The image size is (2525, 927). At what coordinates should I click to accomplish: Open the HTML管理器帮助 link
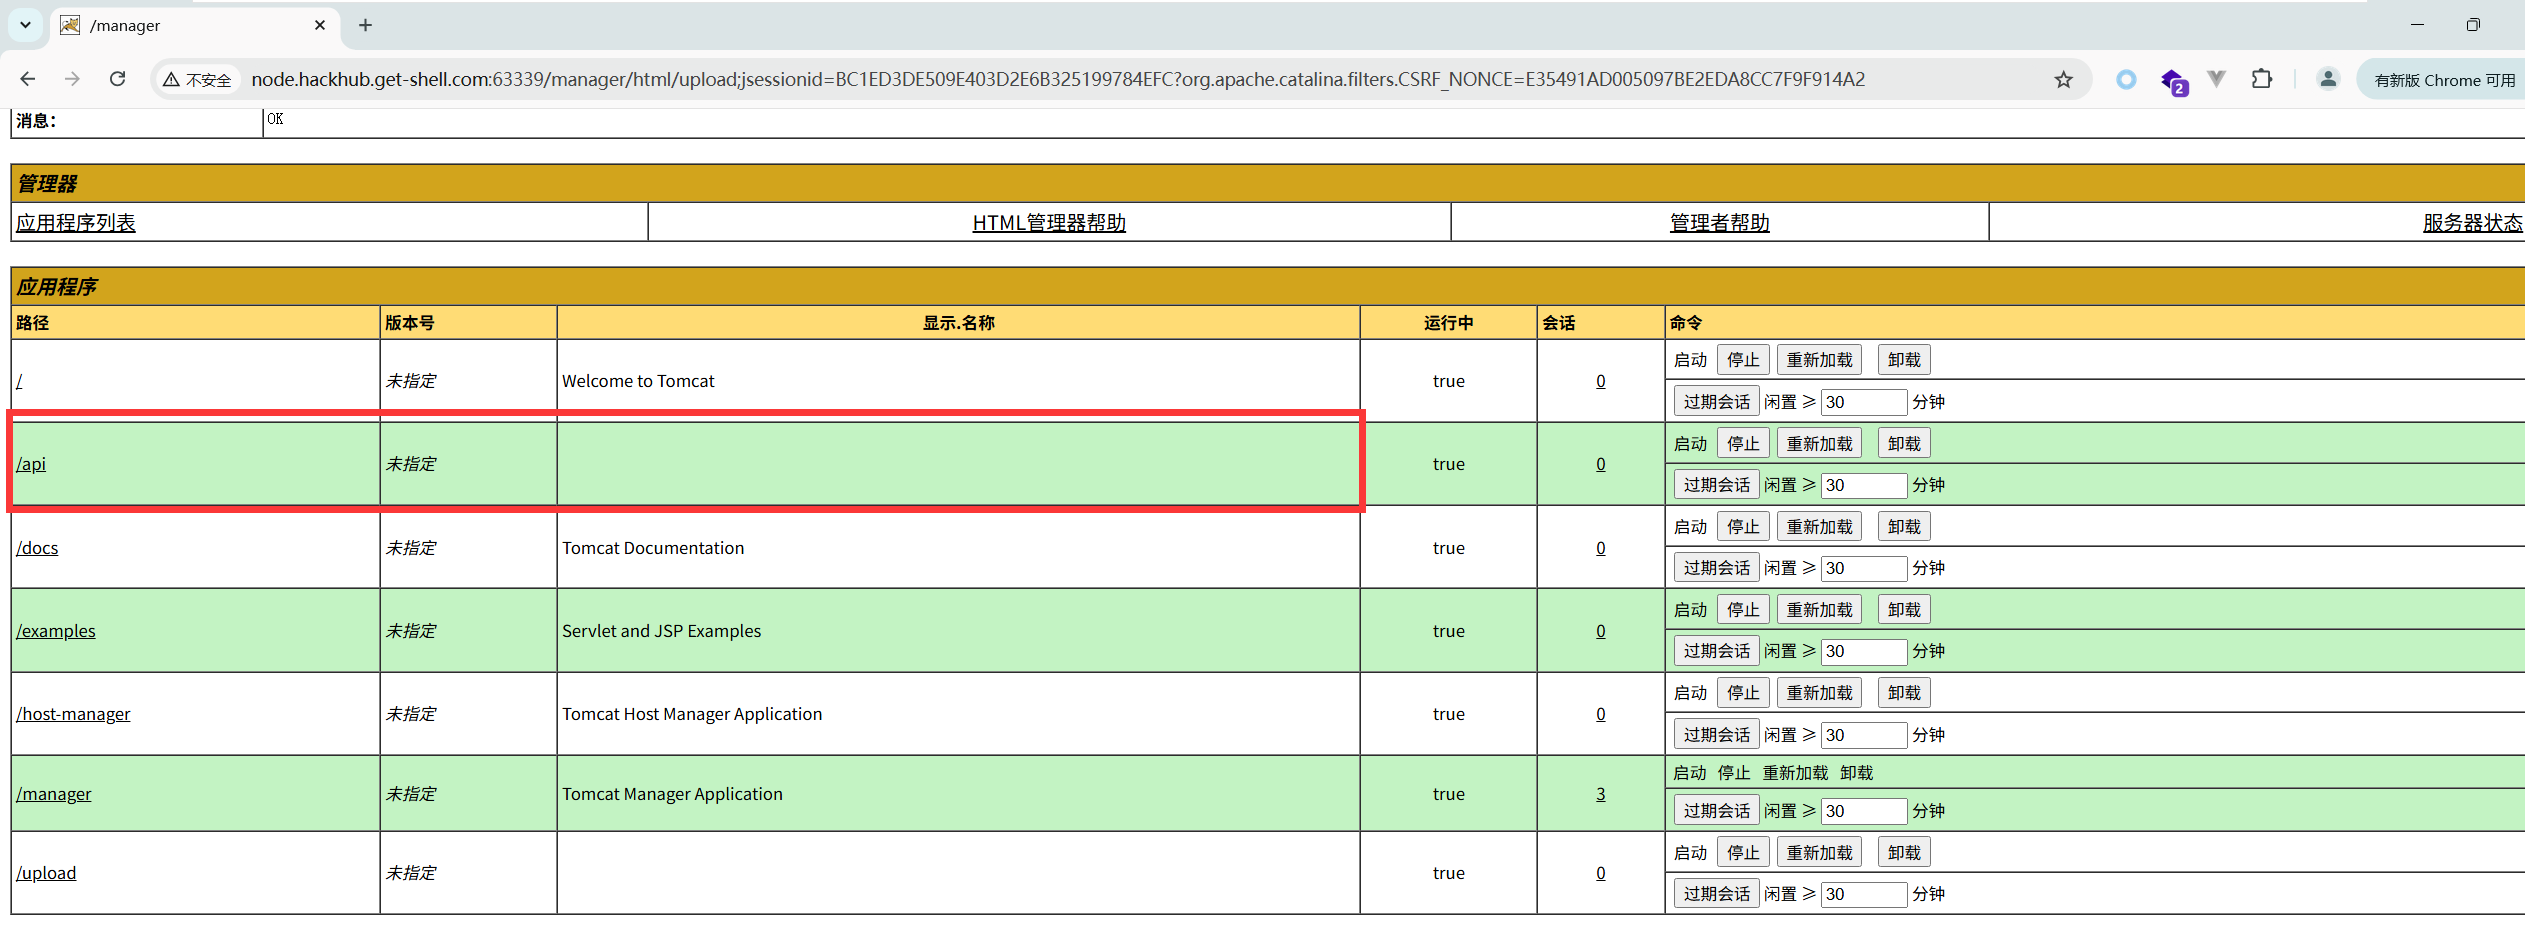pyautogui.click(x=1048, y=222)
